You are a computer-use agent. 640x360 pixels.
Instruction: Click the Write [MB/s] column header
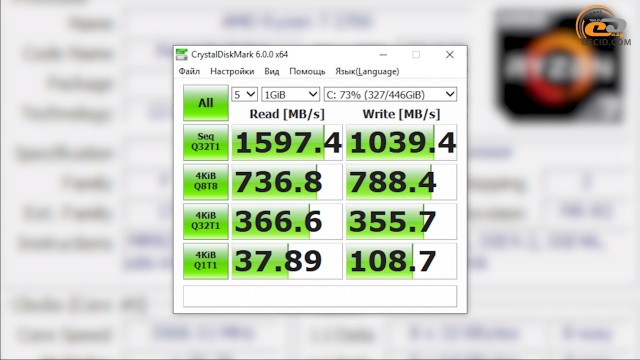pos(401,114)
